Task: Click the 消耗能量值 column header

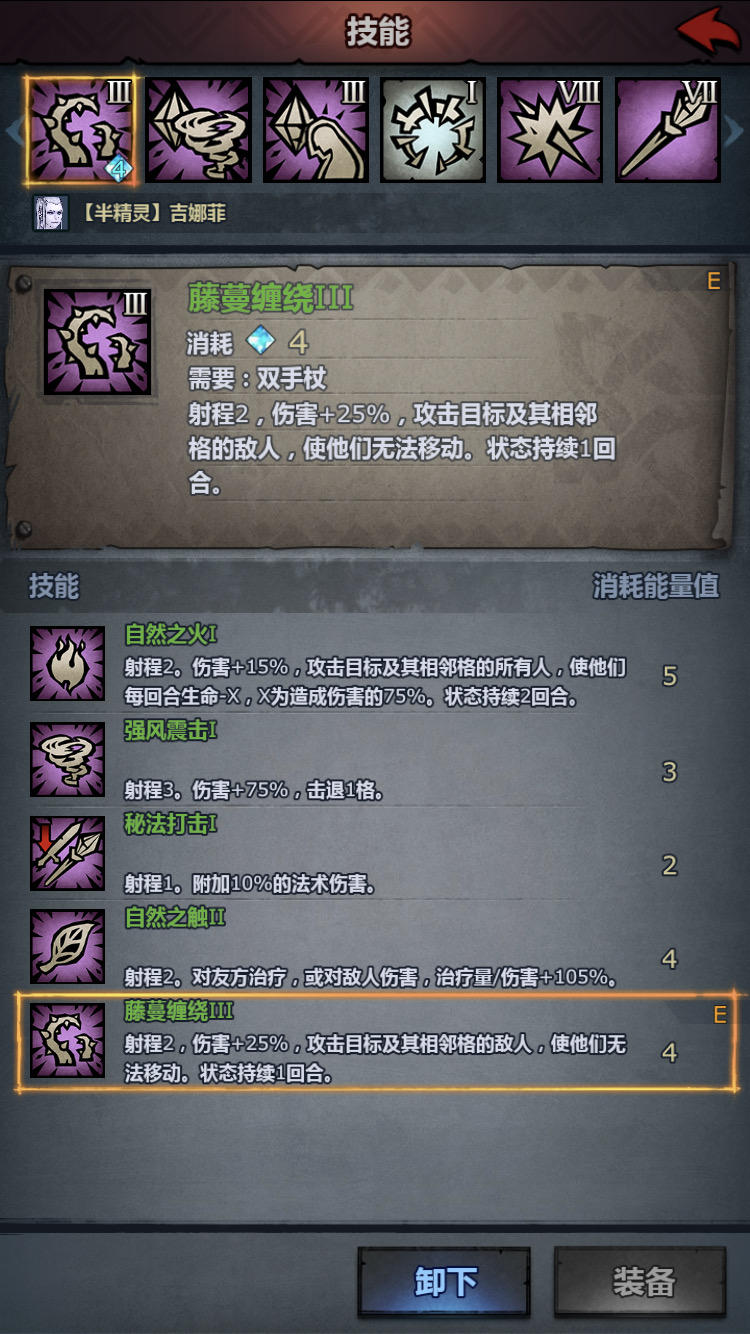Action: [656, 586]
